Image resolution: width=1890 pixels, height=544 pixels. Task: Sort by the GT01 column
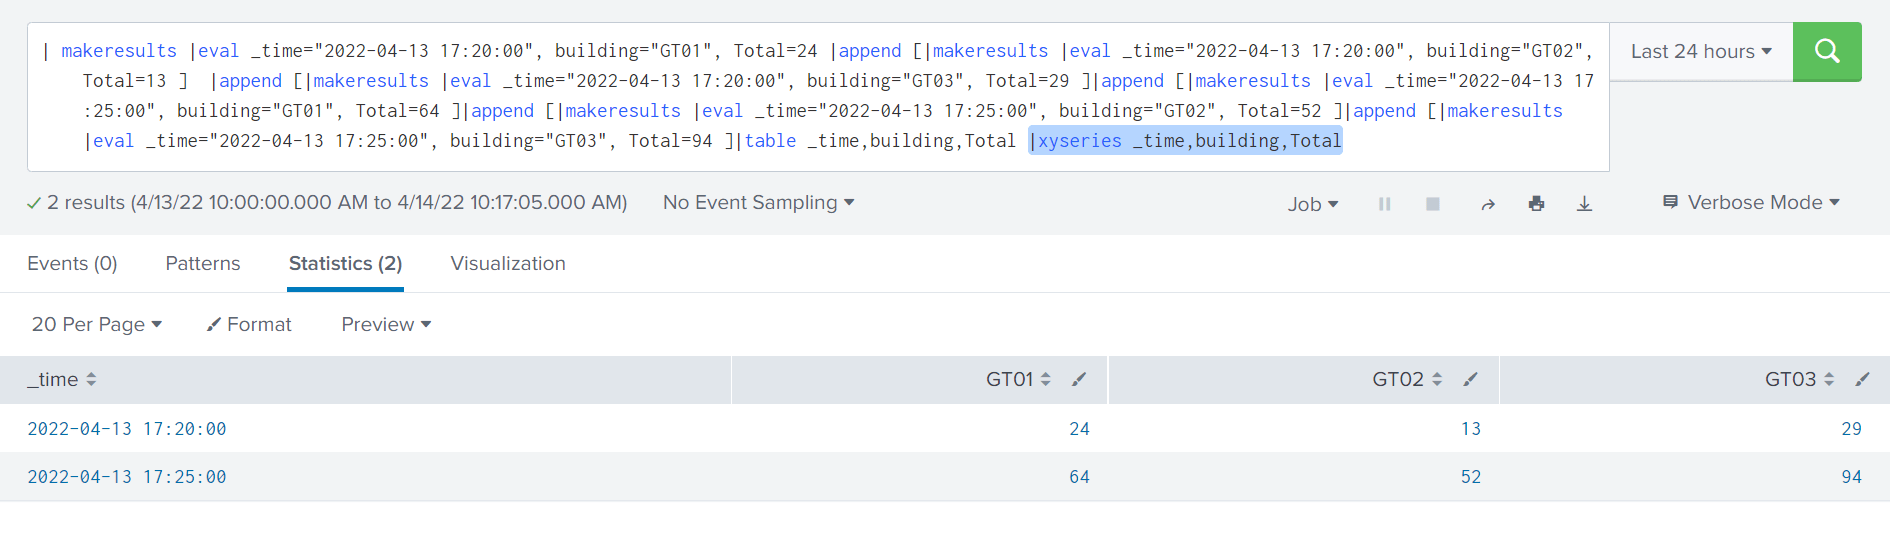coord(1018,380)
